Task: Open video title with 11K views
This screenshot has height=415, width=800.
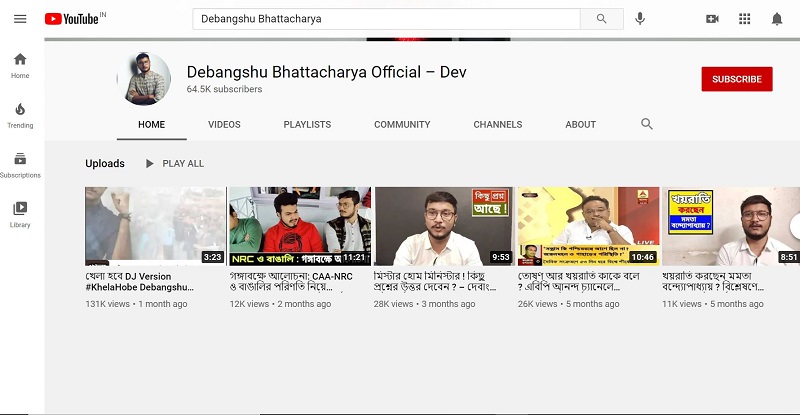Action: [x=713, y=282]
